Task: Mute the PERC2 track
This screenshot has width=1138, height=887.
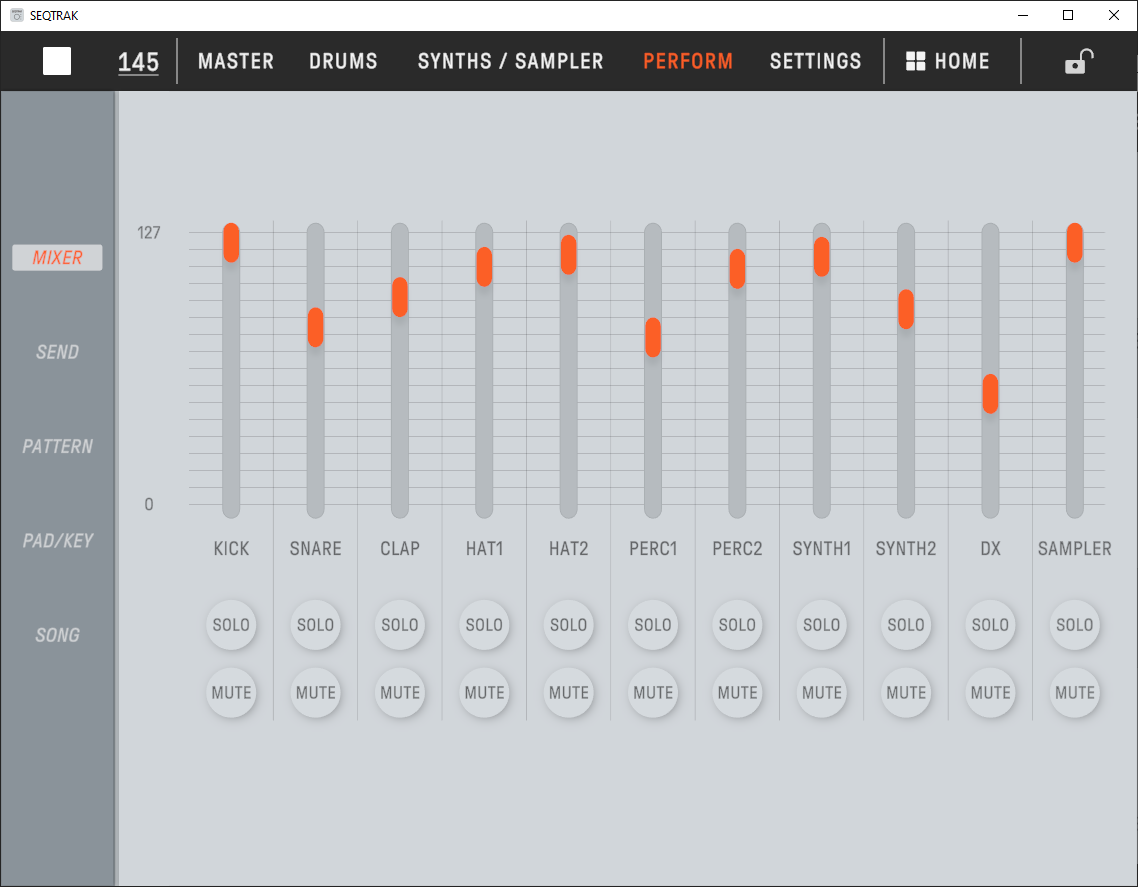Action: point(737,693)
